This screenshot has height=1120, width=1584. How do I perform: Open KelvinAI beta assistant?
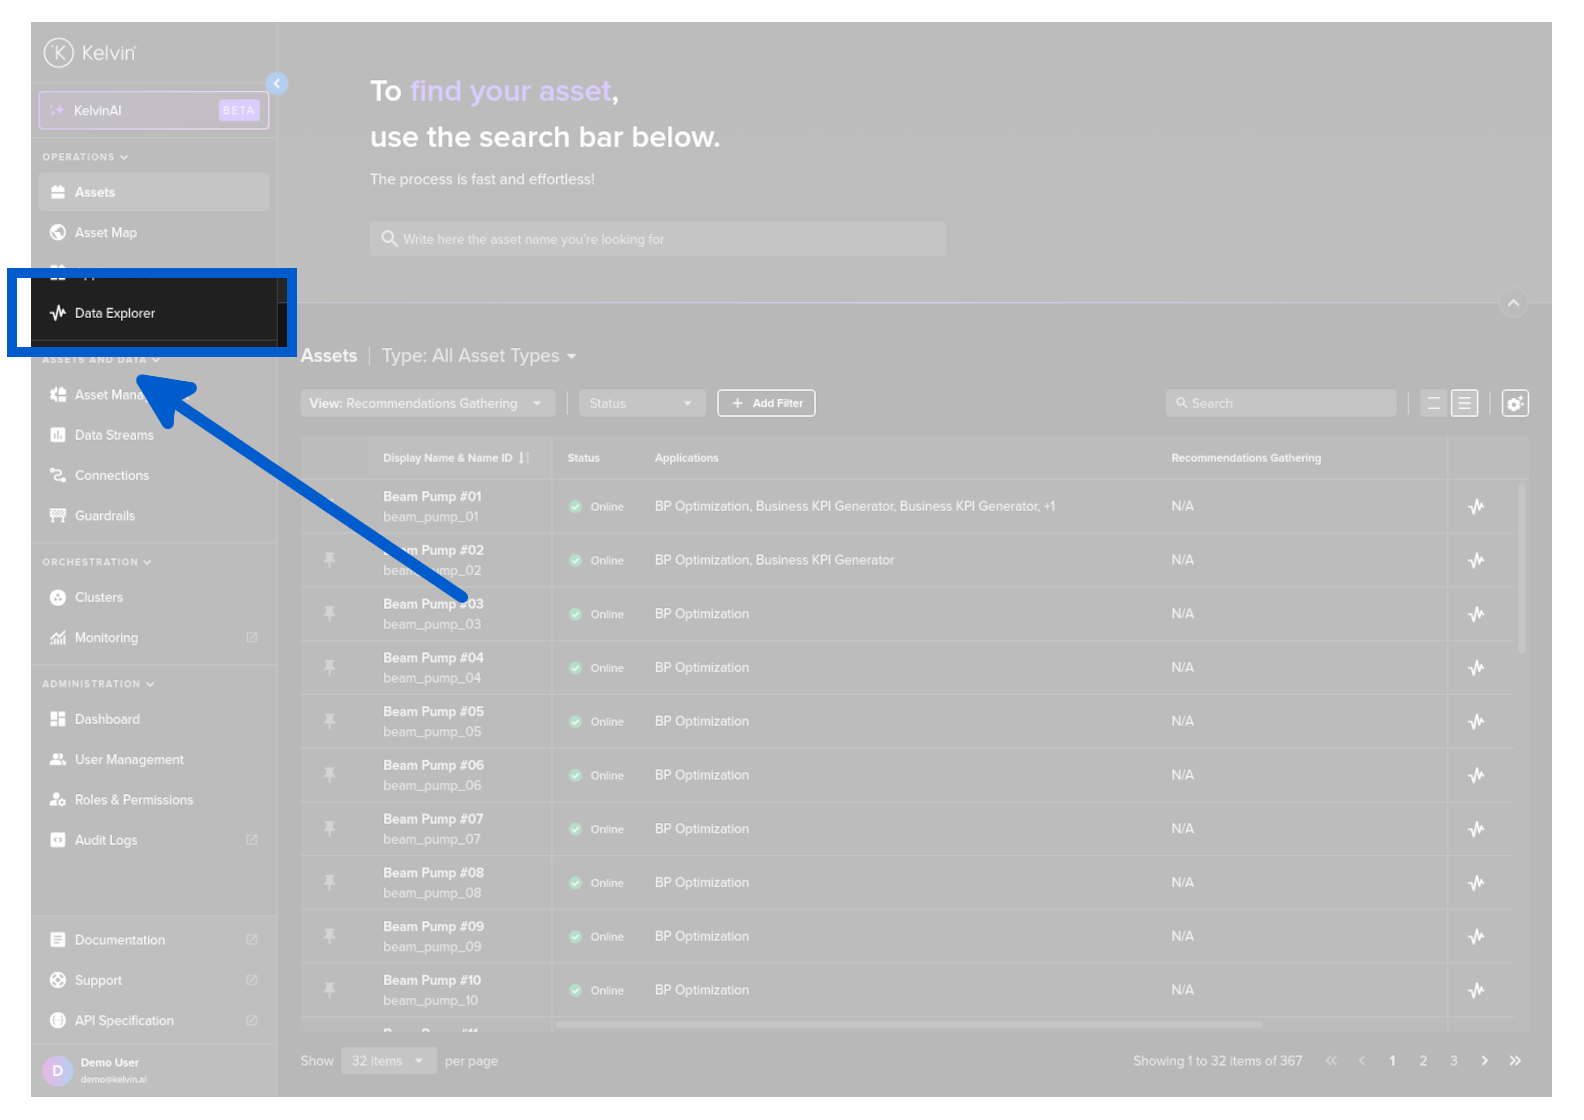154,111
